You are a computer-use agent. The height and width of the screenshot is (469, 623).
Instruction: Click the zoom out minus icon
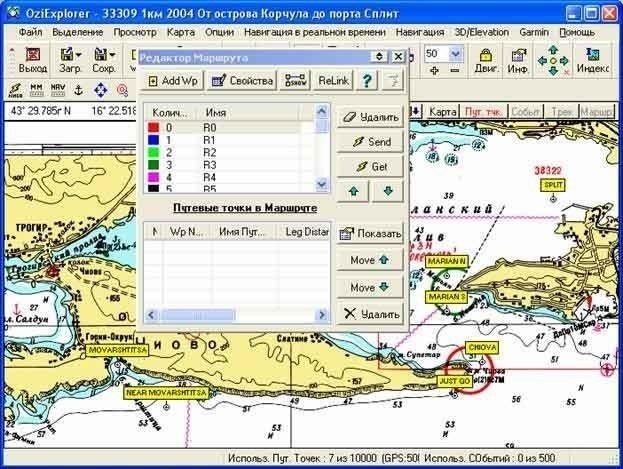click(x=455, y=71)
